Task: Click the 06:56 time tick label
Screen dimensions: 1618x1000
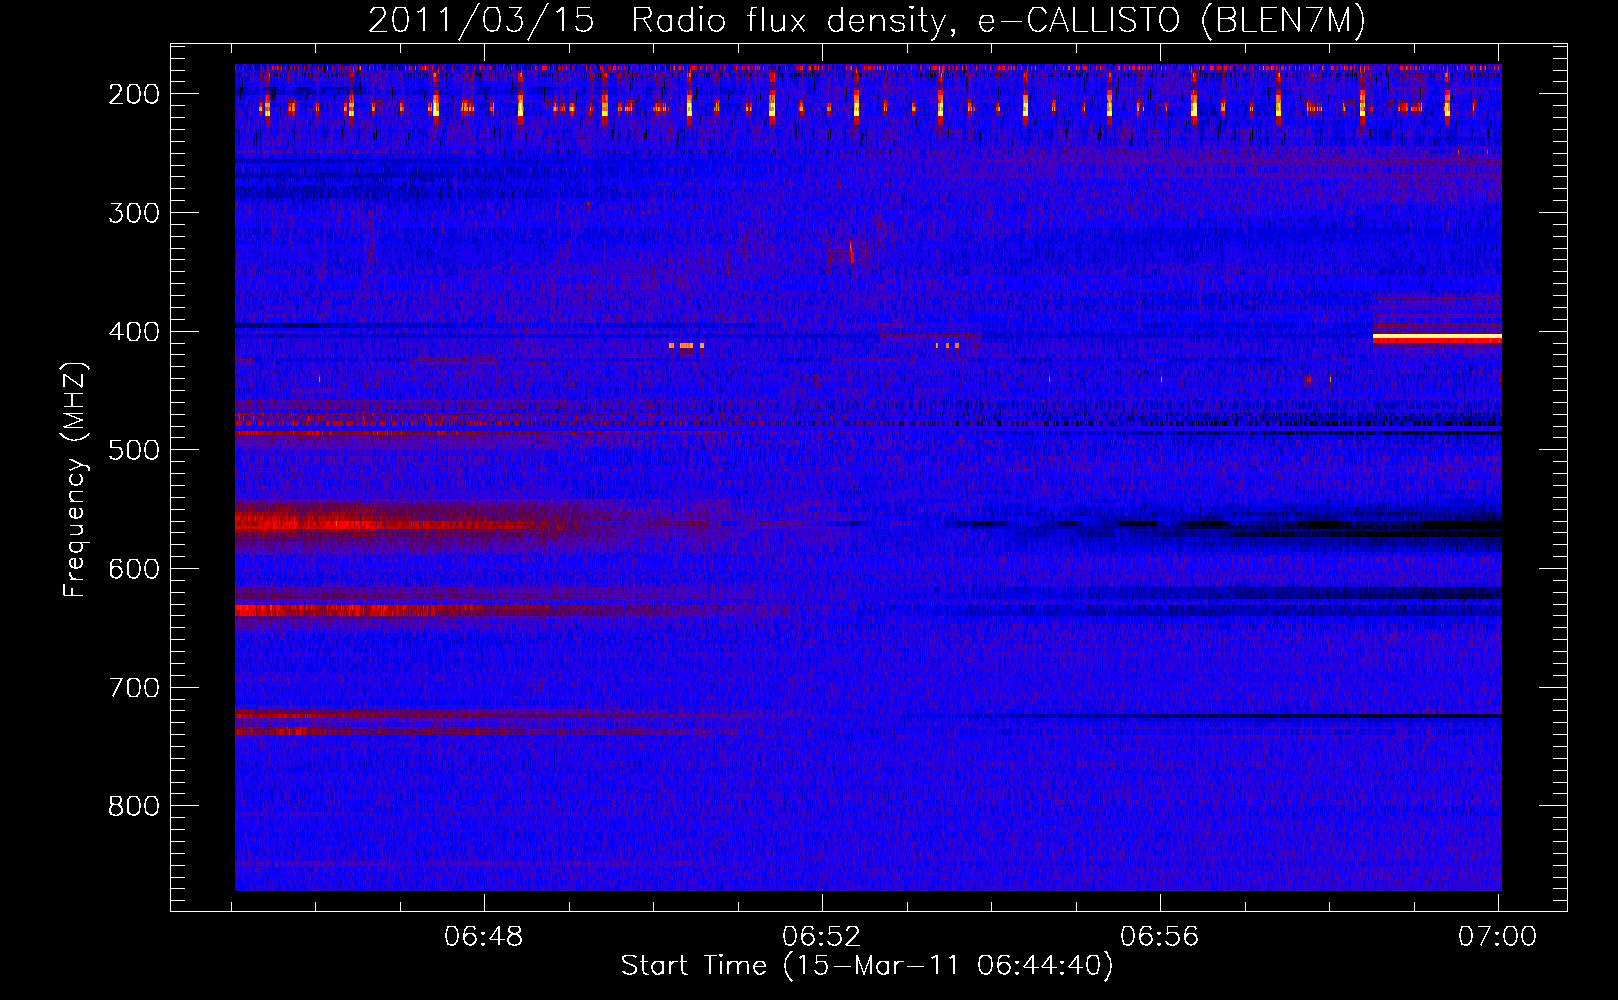Action: 1160,937
